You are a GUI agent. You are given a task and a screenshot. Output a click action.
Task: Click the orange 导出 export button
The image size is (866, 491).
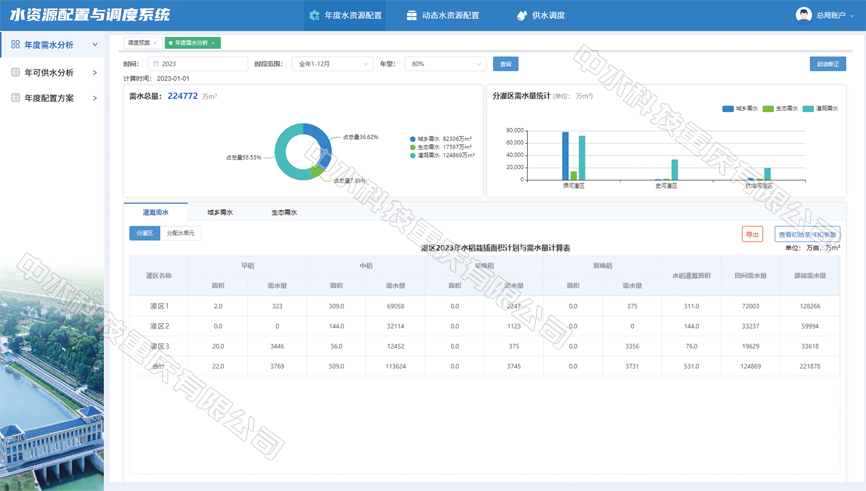752,234
